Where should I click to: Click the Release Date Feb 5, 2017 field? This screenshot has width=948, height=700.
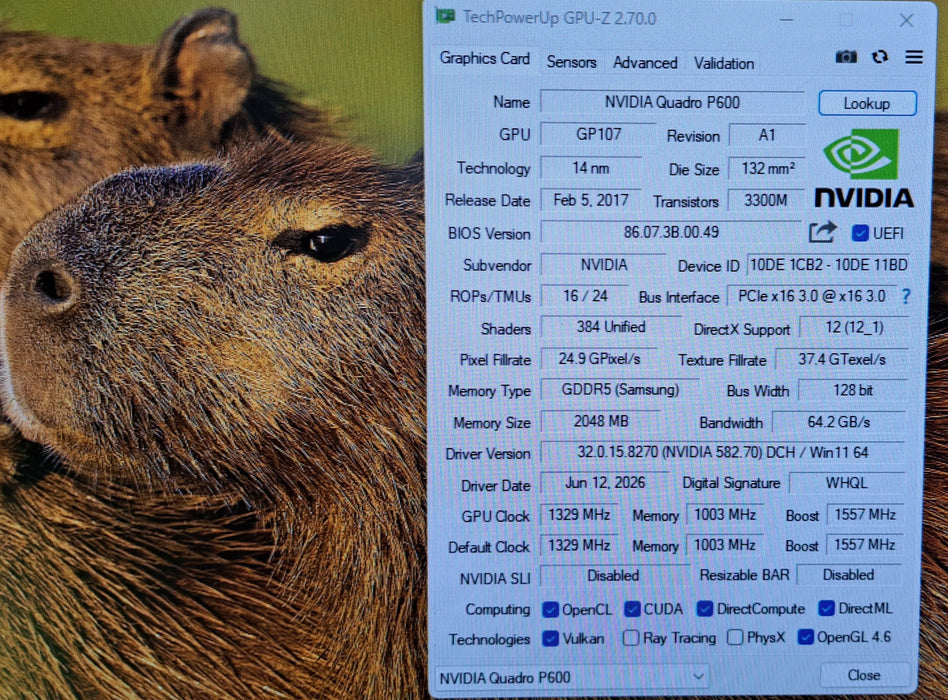[x=591, y=200]
